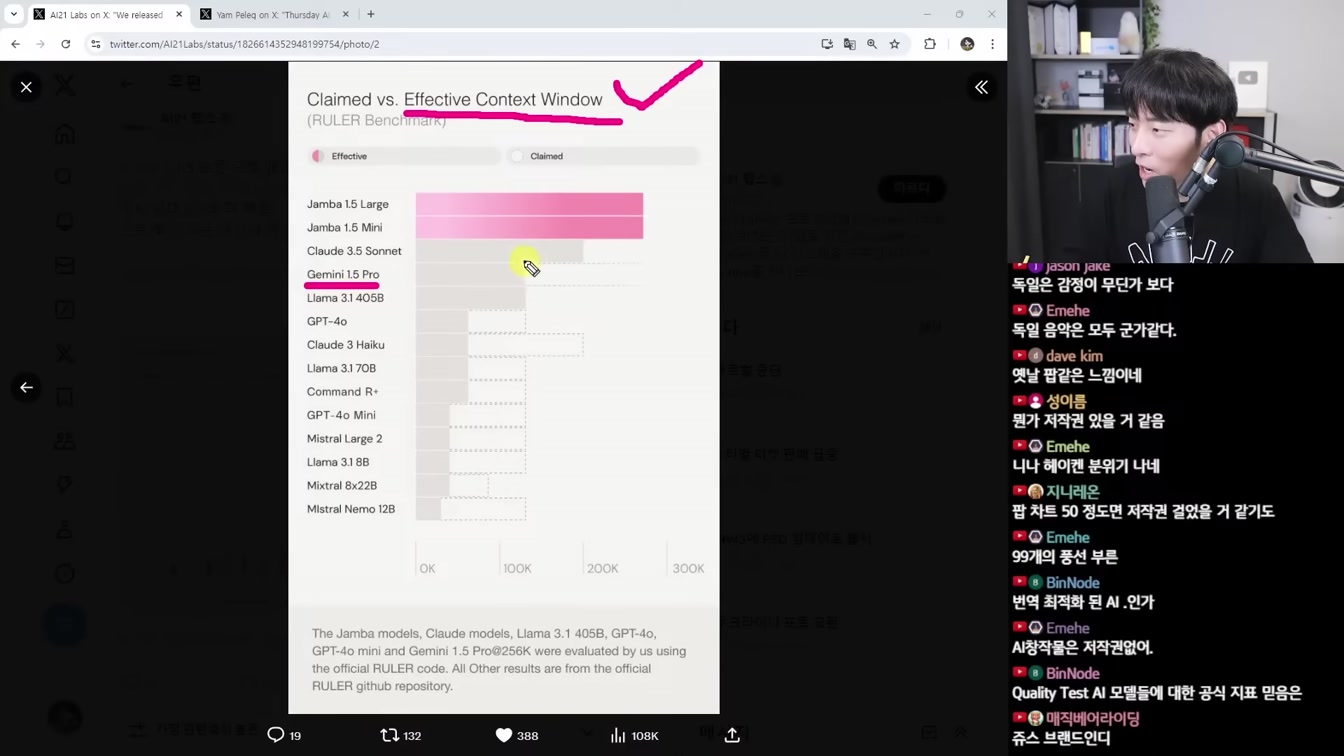Click the chat username '매직베어라이딩'
The image size is (1344, 756).
pyautogui.click(x=1093, y=719)
